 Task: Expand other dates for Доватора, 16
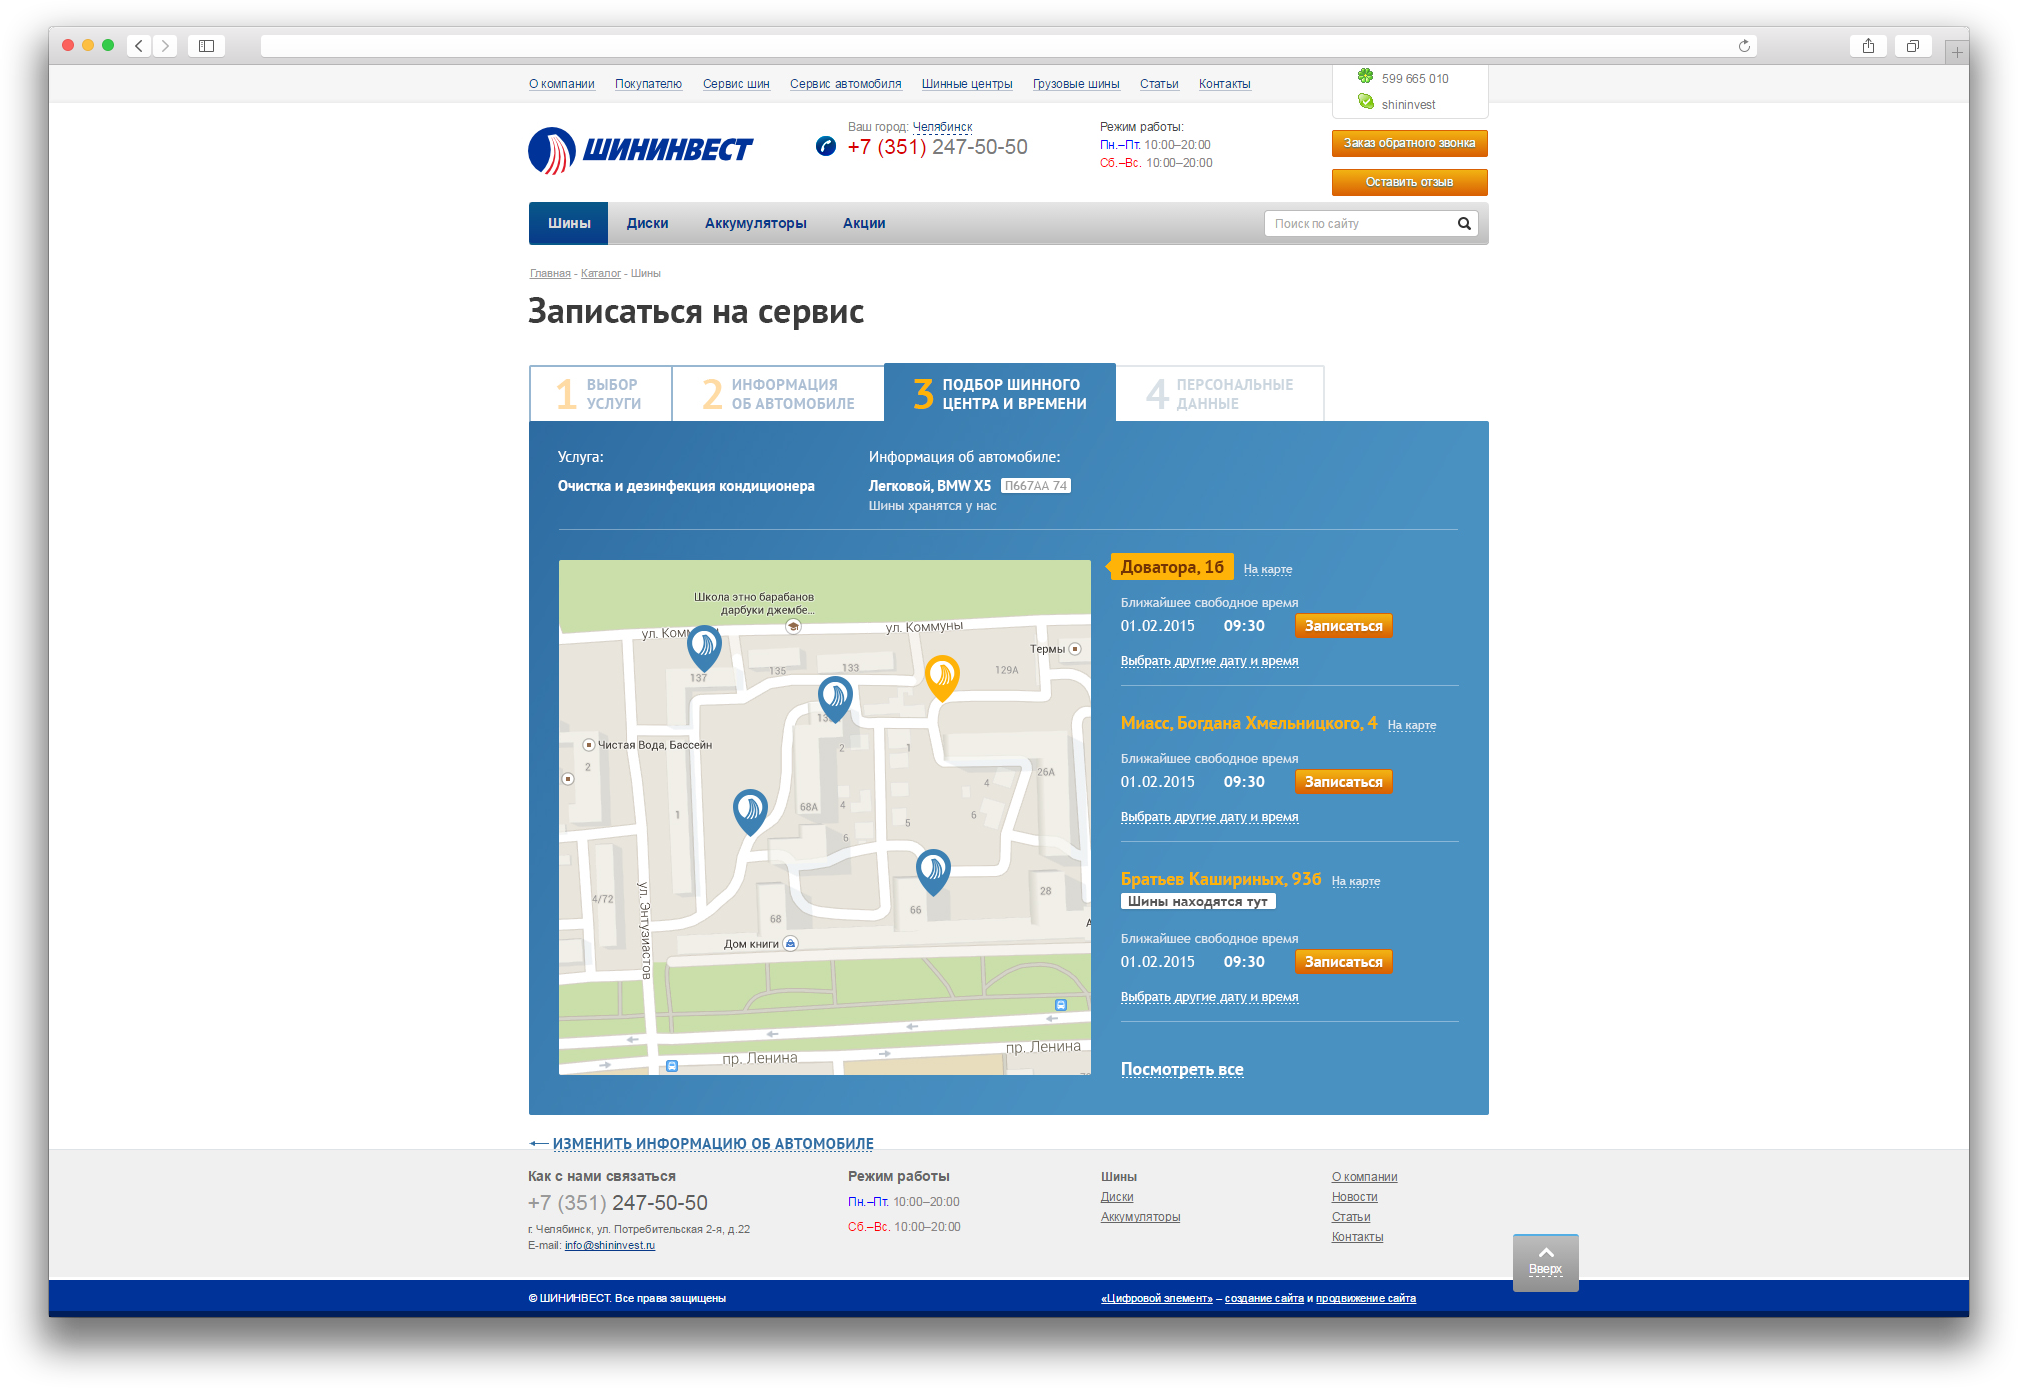[x=1209, y=661]
